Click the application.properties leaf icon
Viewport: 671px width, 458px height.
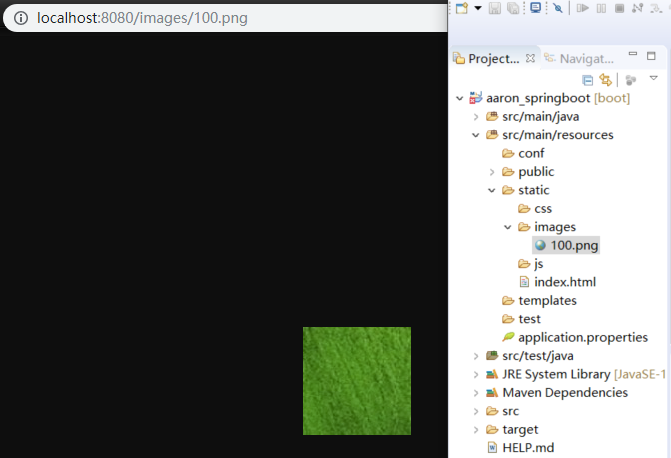508,337
